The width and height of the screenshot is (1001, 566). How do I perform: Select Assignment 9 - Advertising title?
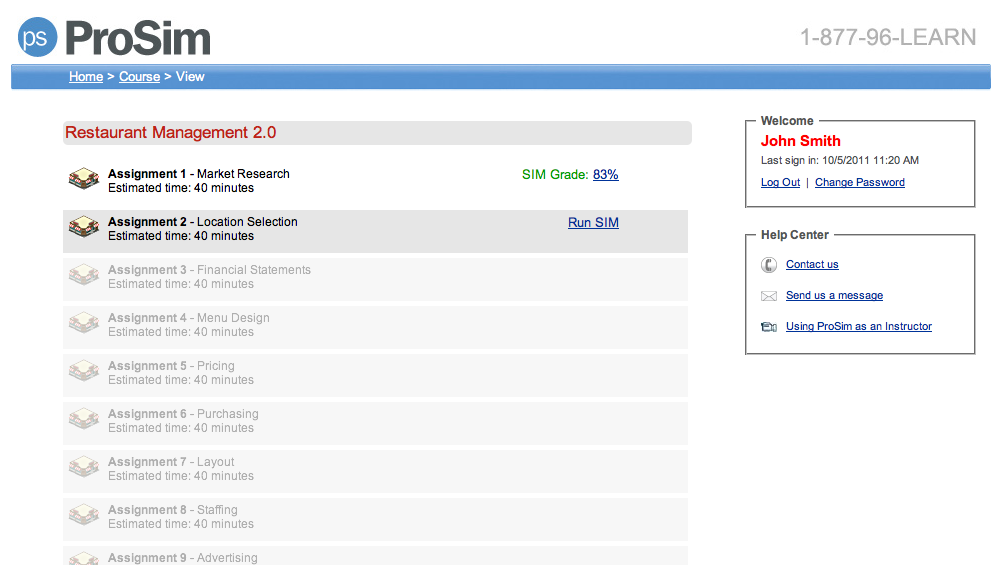[x=183, y=558]
